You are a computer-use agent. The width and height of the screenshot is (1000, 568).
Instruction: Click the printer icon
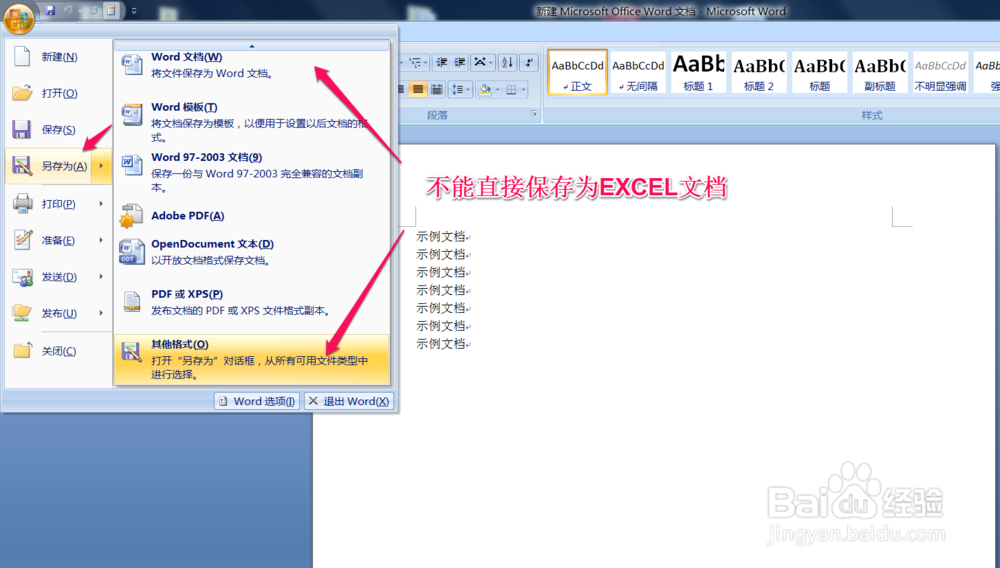coord(22,203)
